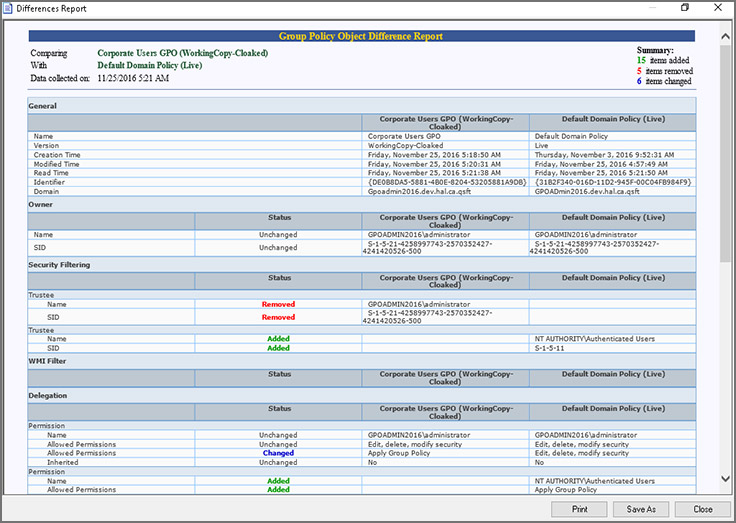This screenshot has height=523, width=736.
Task: Click the Owner section header
Action: click(x=40, y=205)
